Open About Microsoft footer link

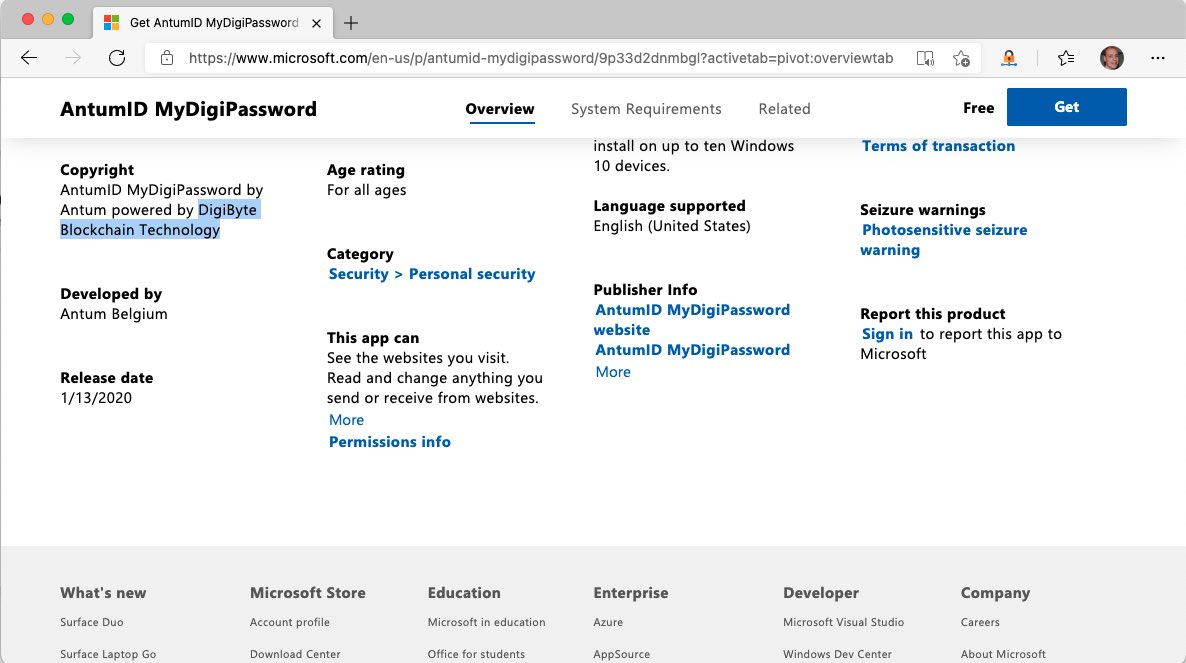coord(1003,654)
